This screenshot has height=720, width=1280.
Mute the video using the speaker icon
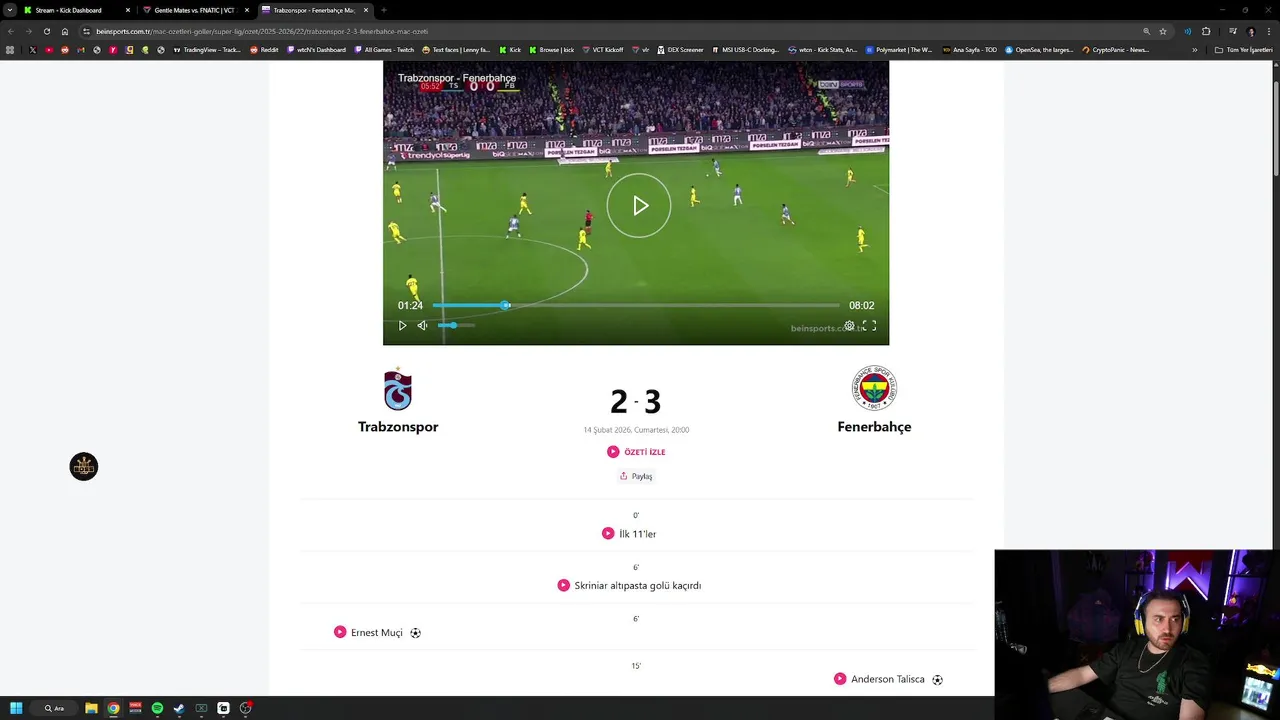(x=422, y=325)
